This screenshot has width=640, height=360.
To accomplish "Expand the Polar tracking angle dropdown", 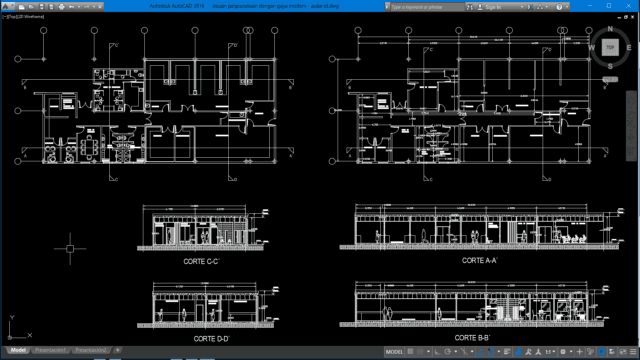I will point(456,351).
